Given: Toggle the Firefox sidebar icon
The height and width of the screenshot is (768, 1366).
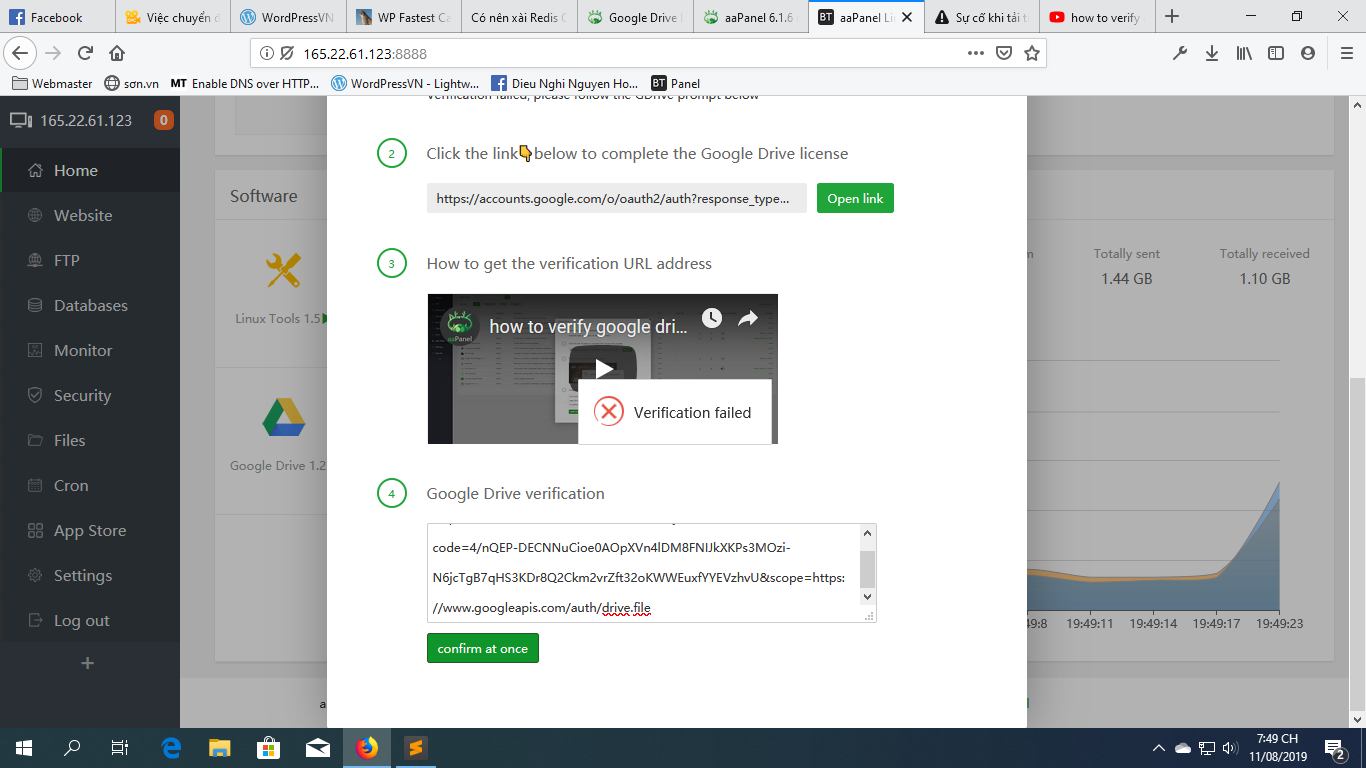Looking at the screenshot, I should tap(1276, 53).
